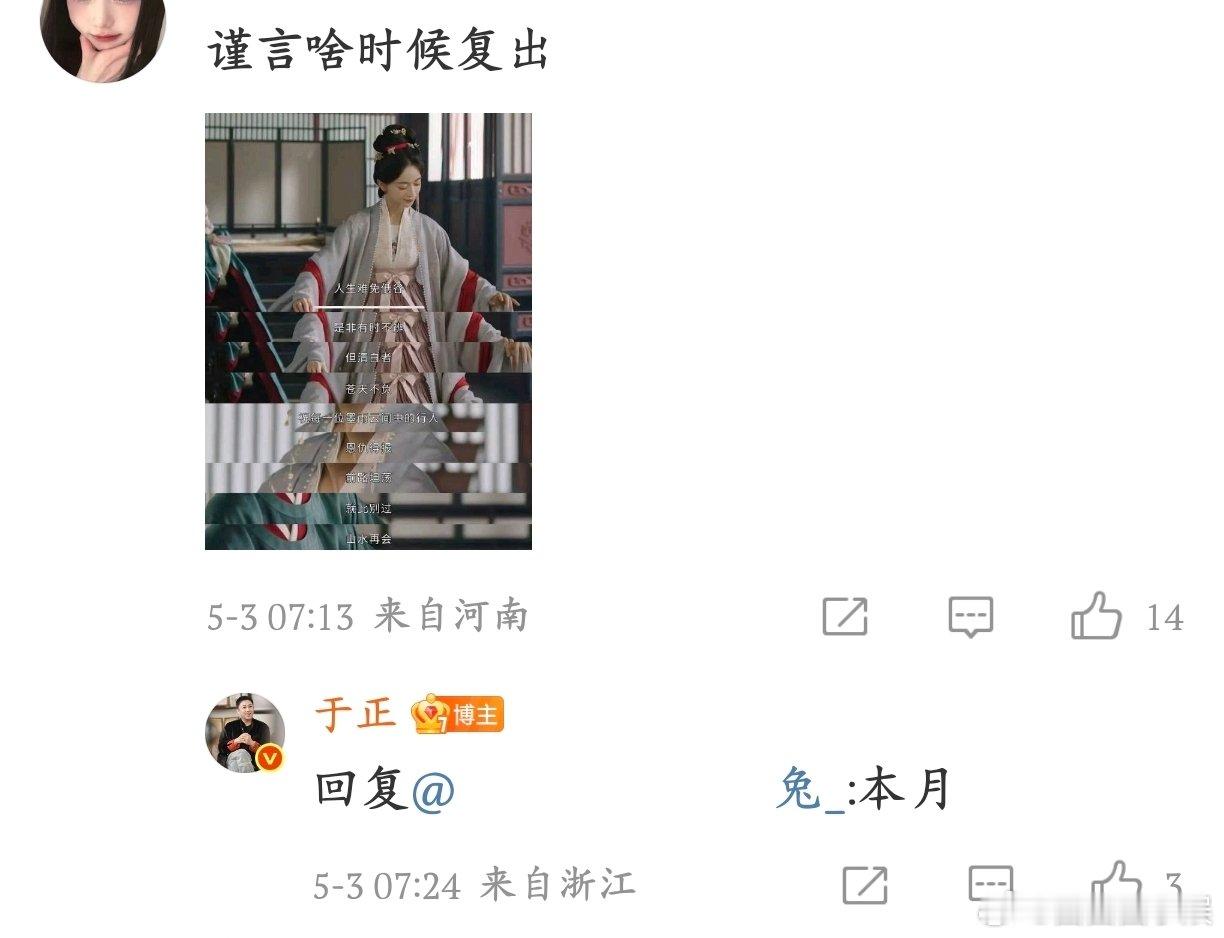Viewport: 1224px width, 938px height.
Task: Tap the orange verified V badge
Action: pos(269,759)
